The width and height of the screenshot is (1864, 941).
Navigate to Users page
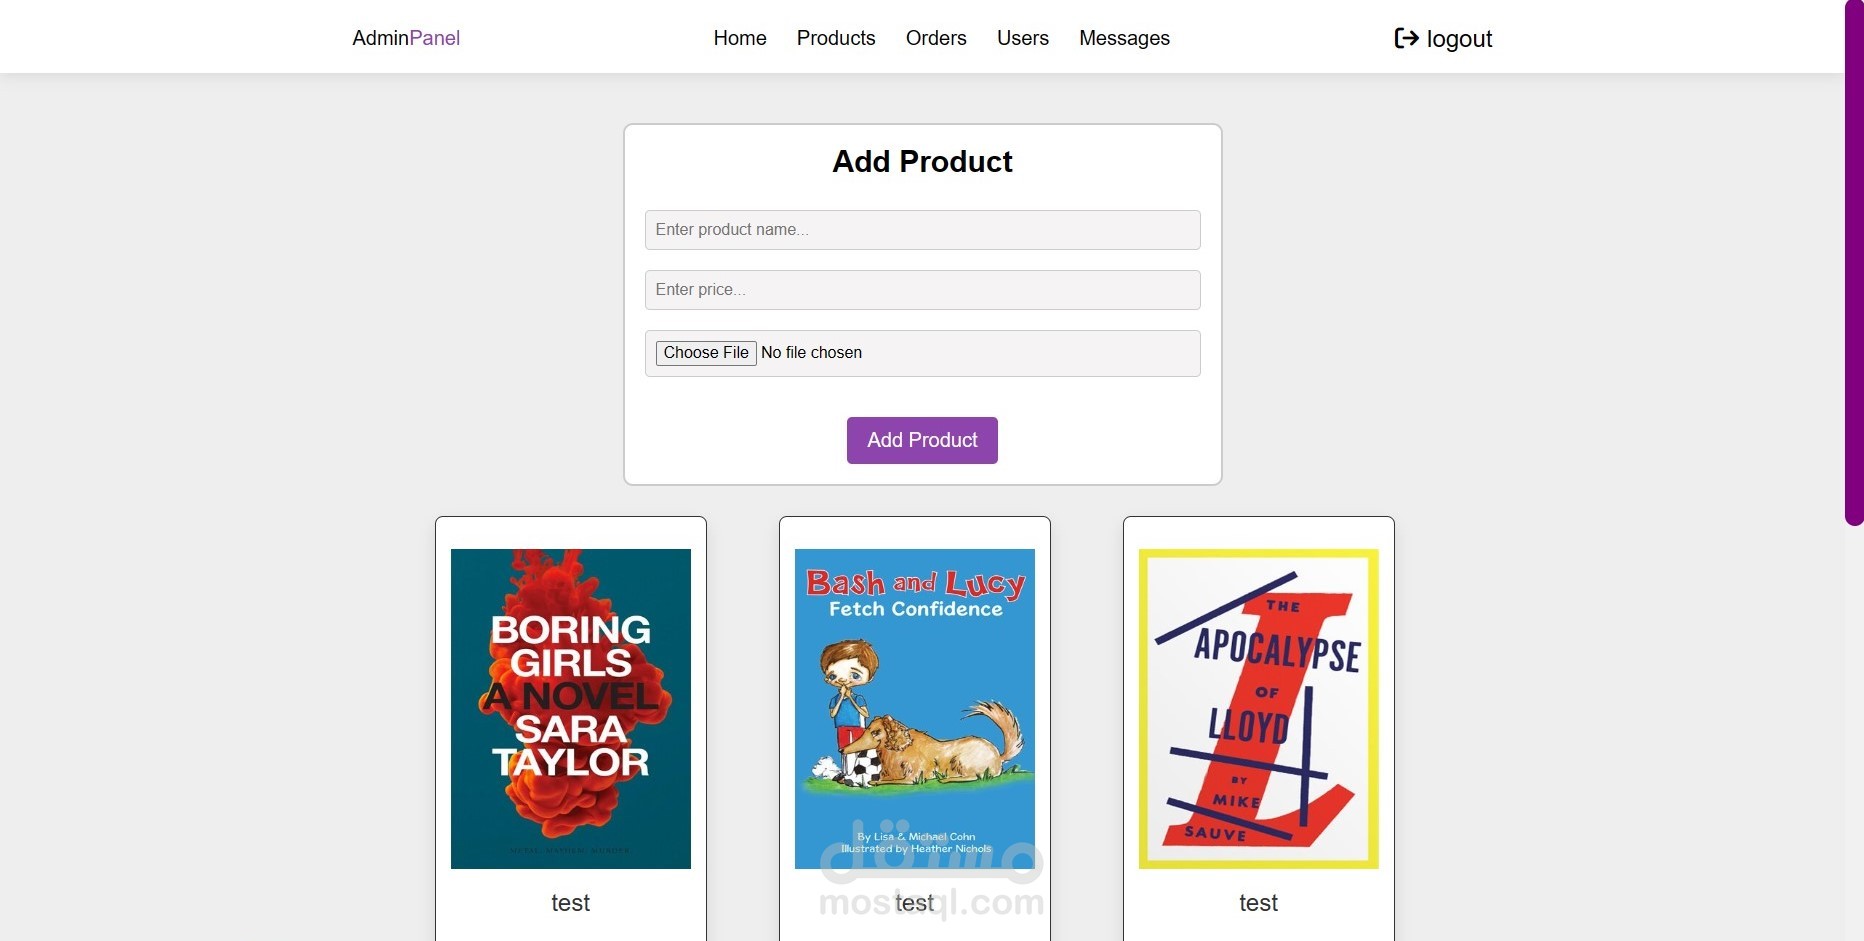(x=1023, y=38)
